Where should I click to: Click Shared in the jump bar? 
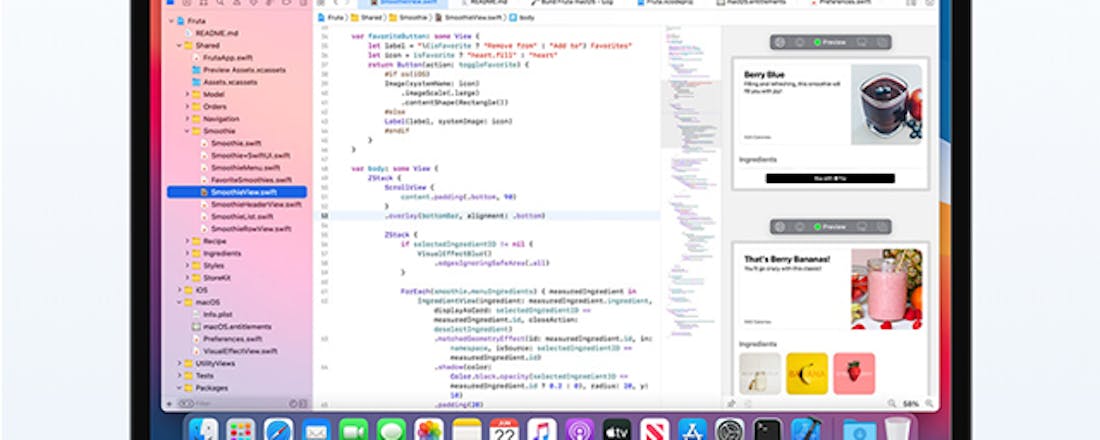pyautogui.click(x=365, y=18)
